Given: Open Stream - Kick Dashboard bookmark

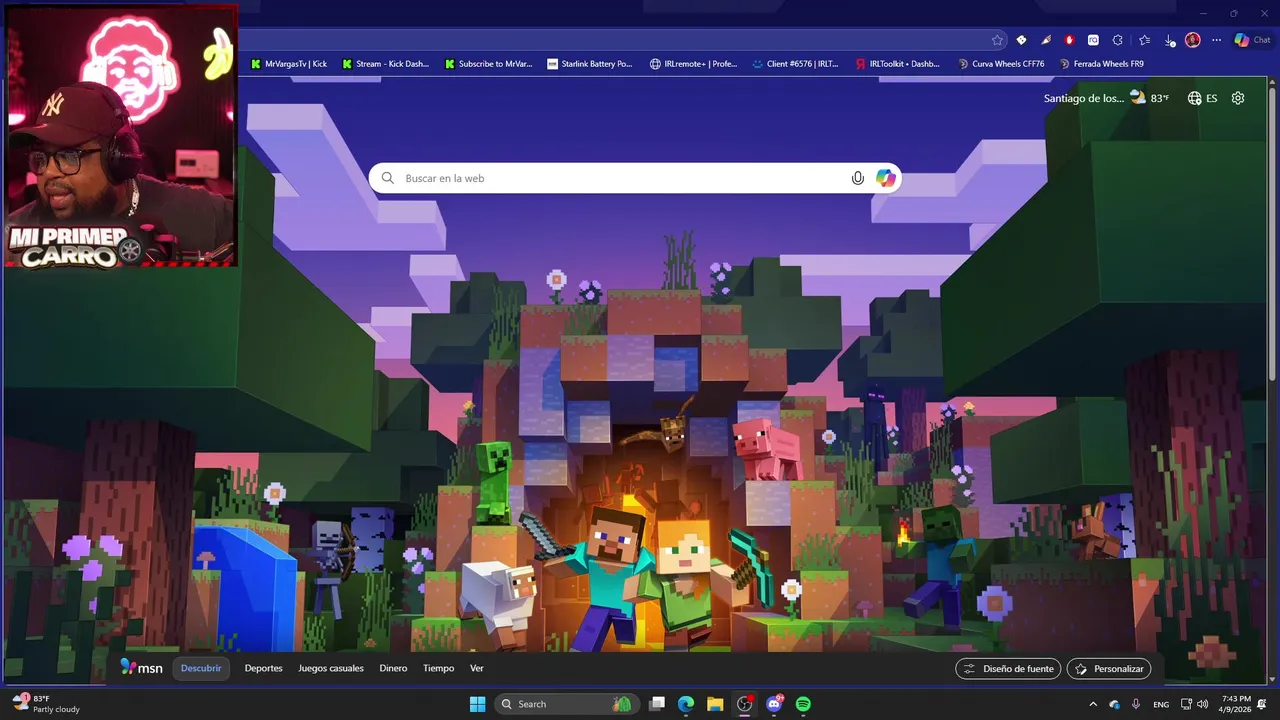Looking at the screenshot, I should tap(385, 64).
